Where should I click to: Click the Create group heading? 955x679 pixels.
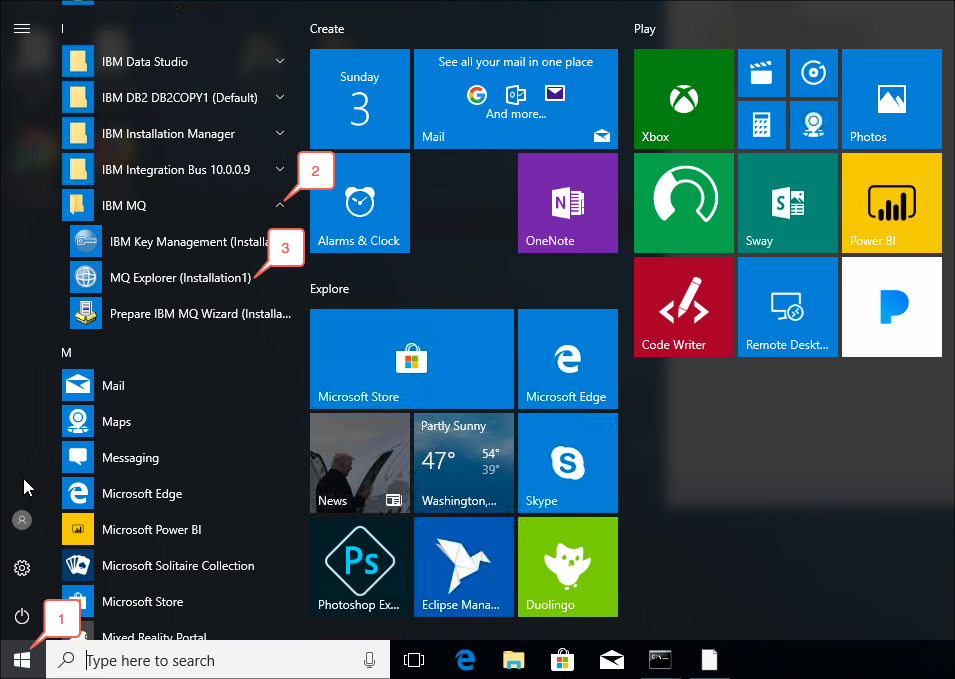pos(327,29)
